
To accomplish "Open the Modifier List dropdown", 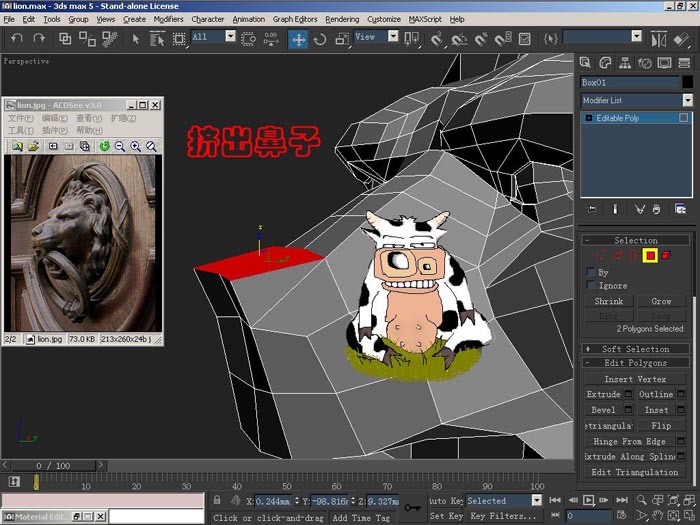I will click(x=688, y=100).
